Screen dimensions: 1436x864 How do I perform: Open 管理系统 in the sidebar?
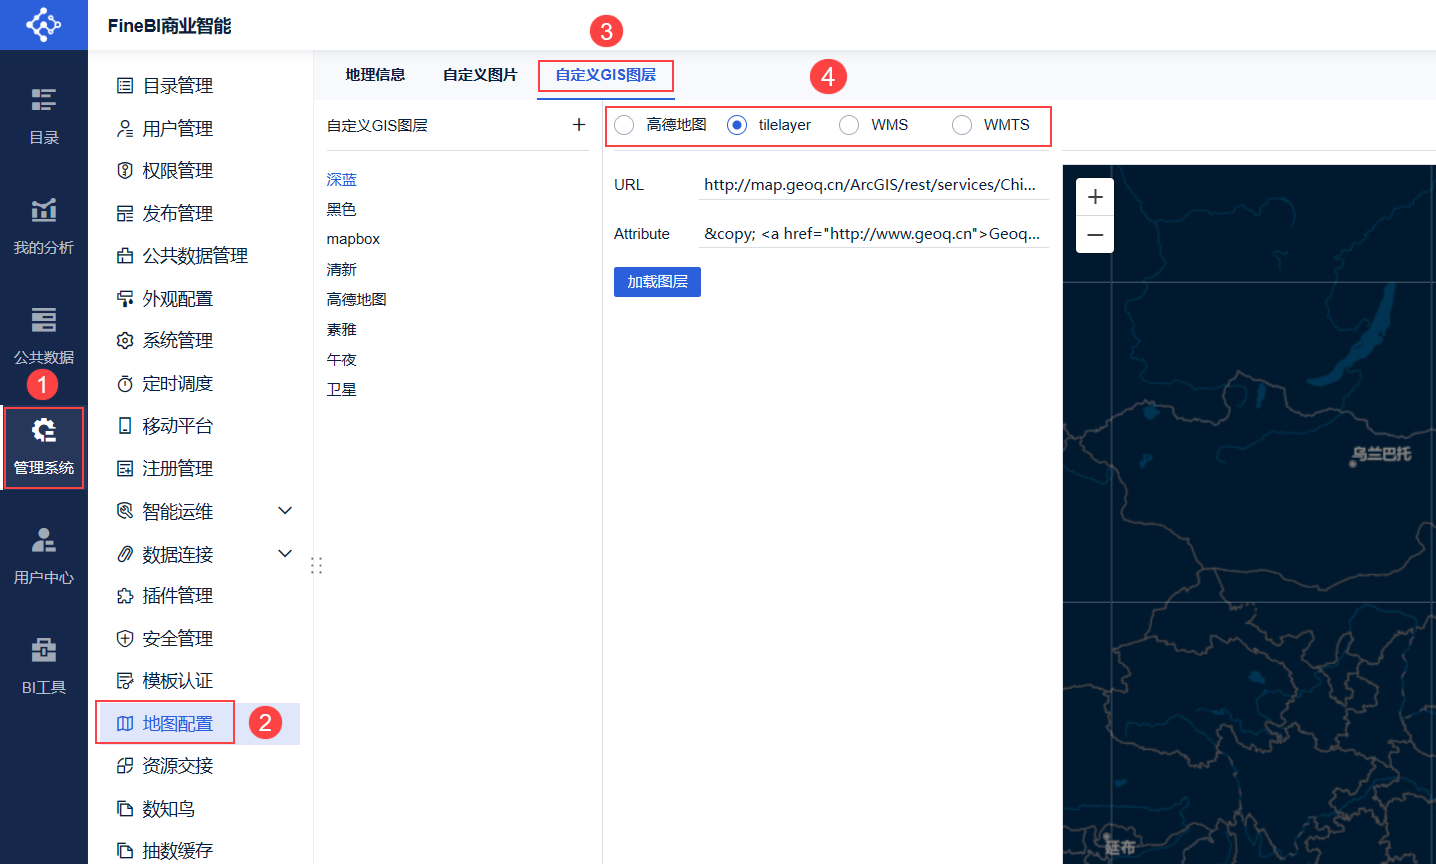click(x=44, y=447)
